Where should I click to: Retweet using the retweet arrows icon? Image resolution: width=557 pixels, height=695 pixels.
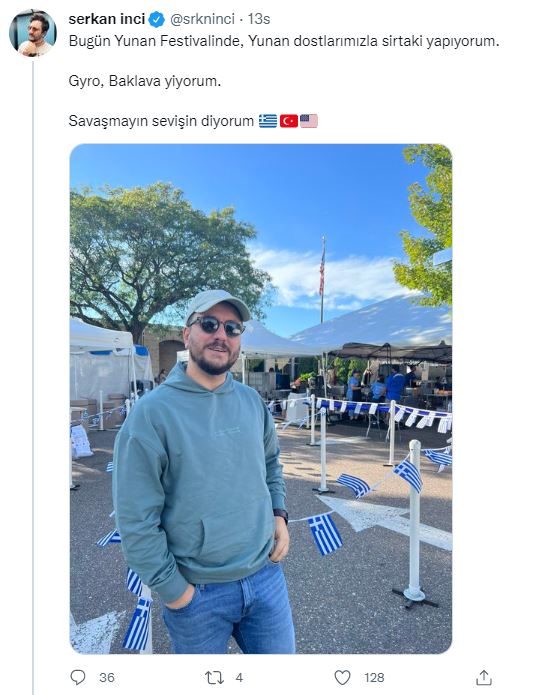pyautogui.click(x=214, y=677)
